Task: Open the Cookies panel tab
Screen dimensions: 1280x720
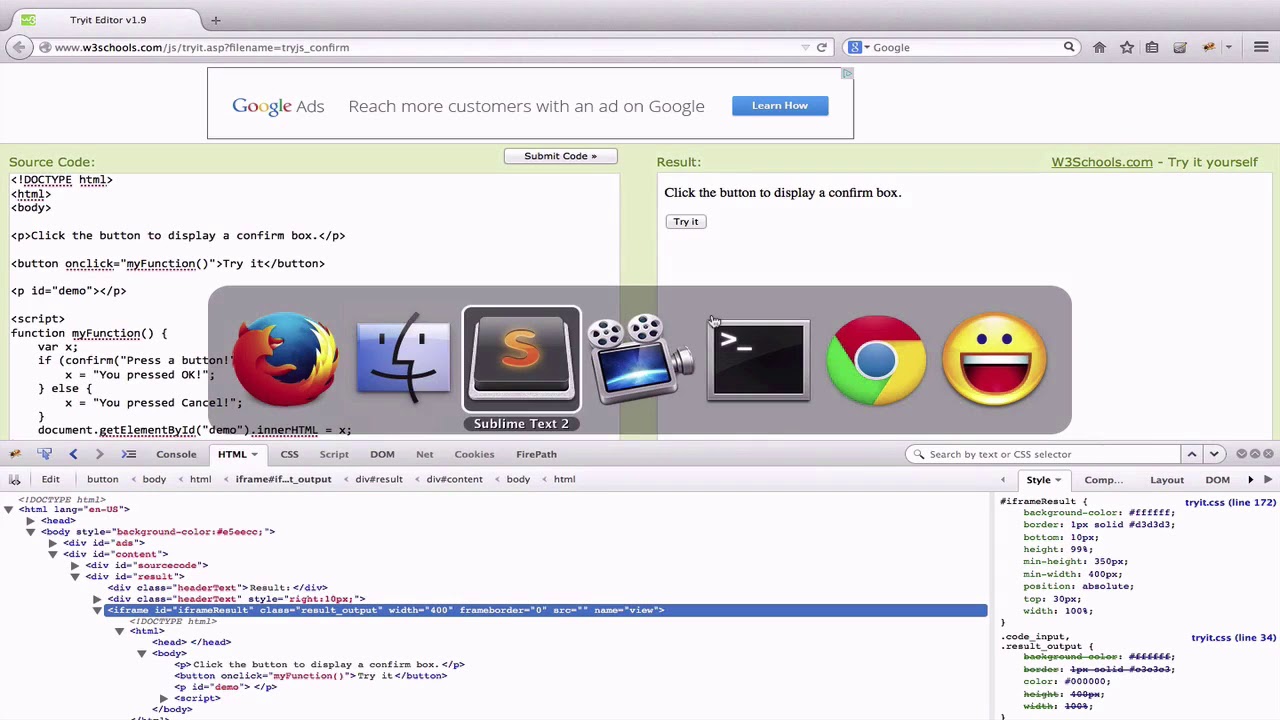Action: 474,454
